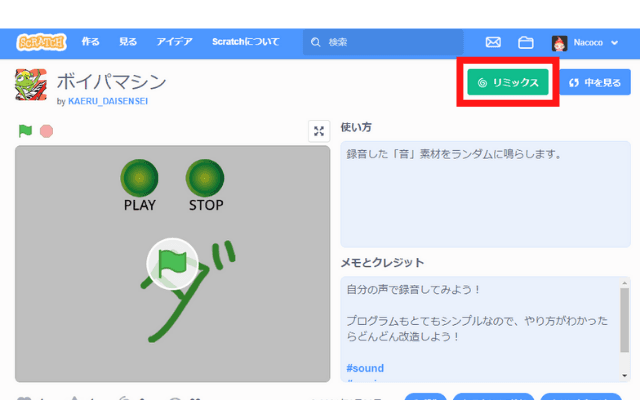640x400 pixels.
Task: Click the scroll down arrow in notes box
Action: (624, 376)
